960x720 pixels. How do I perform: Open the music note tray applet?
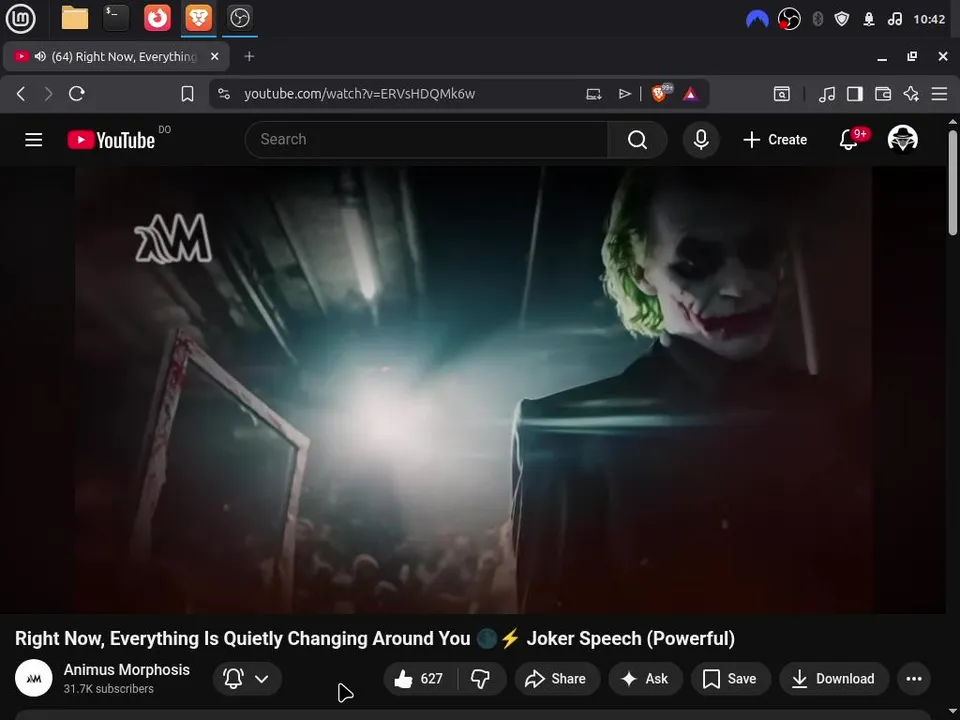tap(894, 19)
